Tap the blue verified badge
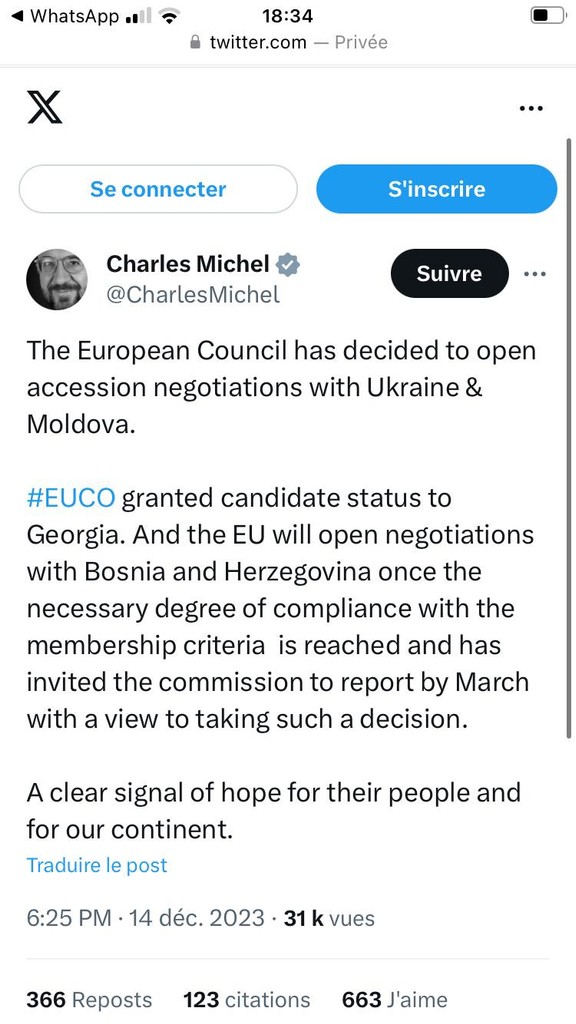 (288, 264)
